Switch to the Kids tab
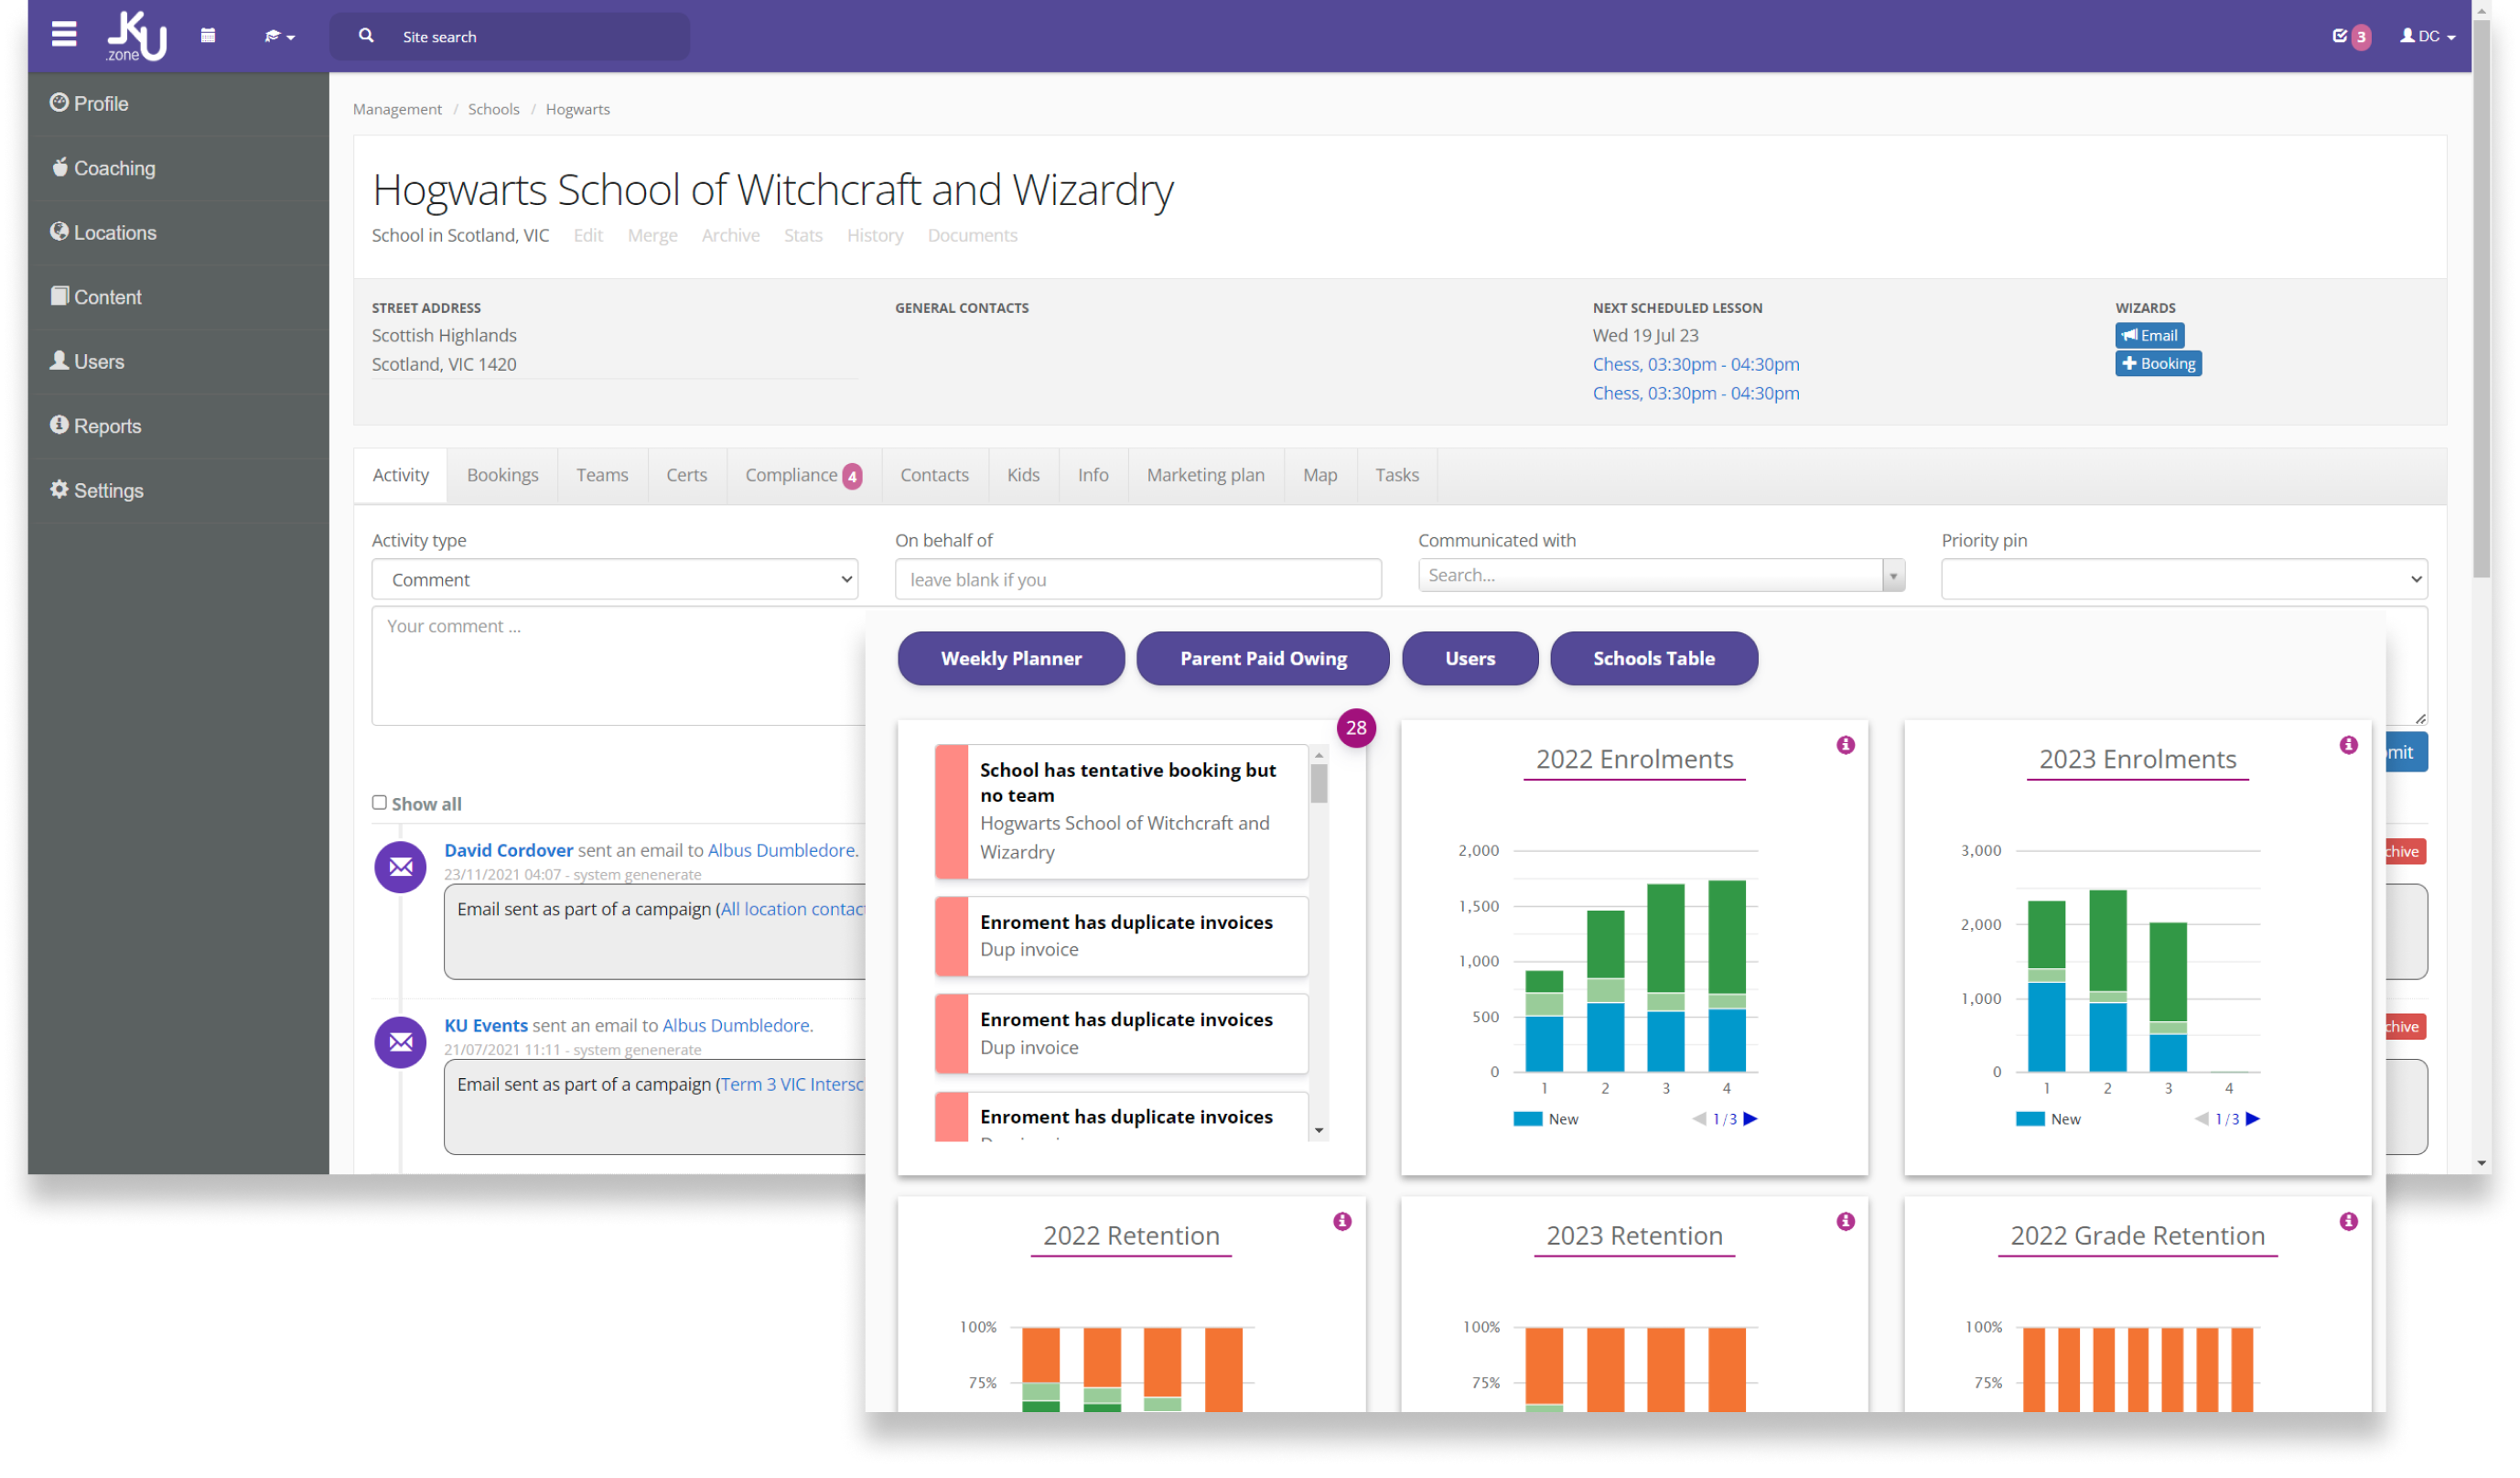Screen dimensions: 2520x1478 click(x=1023, y=475)
